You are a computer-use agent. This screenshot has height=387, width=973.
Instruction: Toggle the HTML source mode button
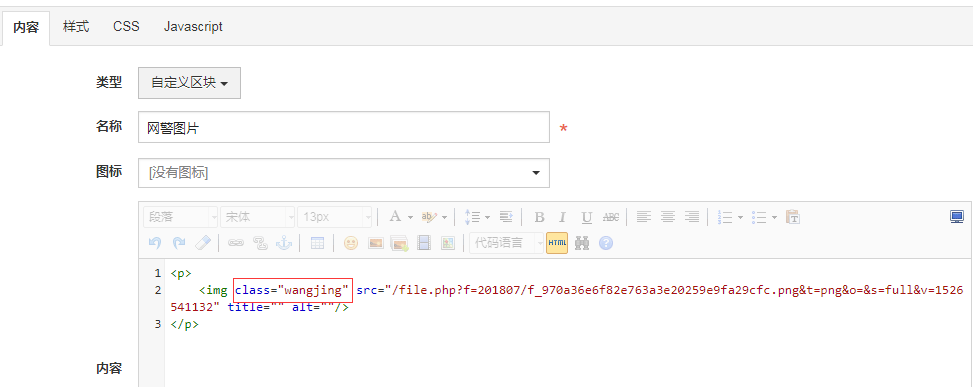[557, 243]
